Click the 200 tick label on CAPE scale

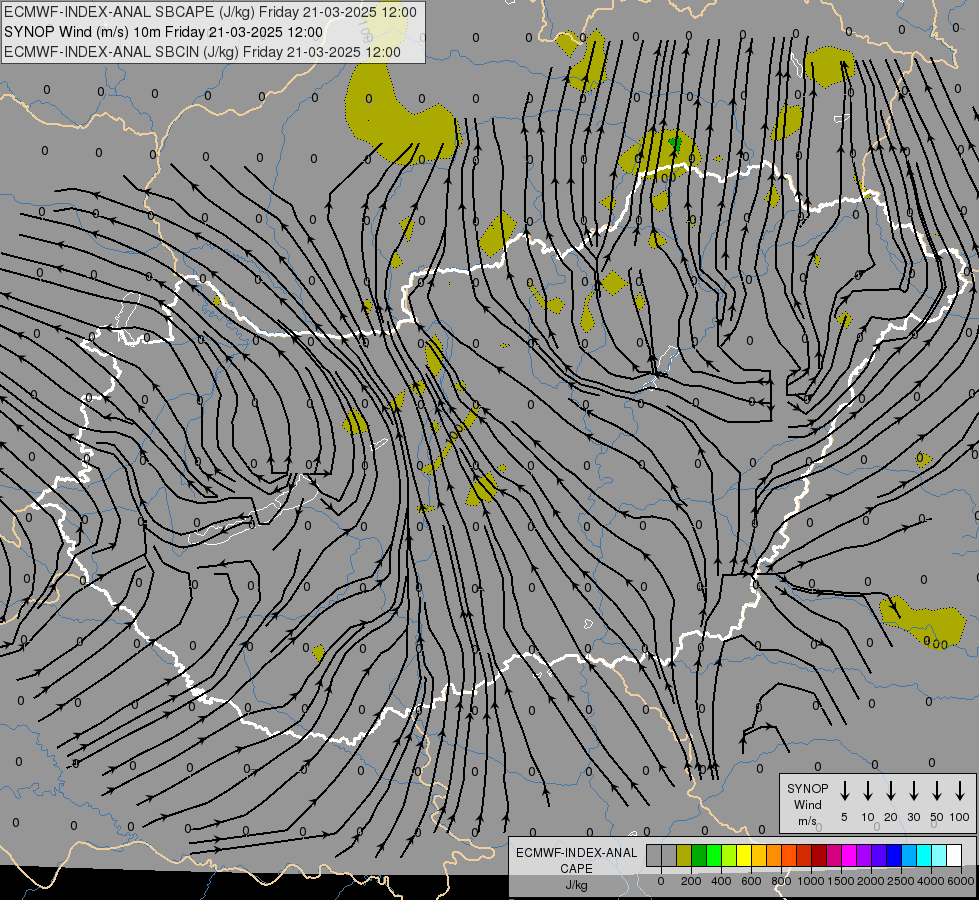pyautogui.click(x=691, y=881)
